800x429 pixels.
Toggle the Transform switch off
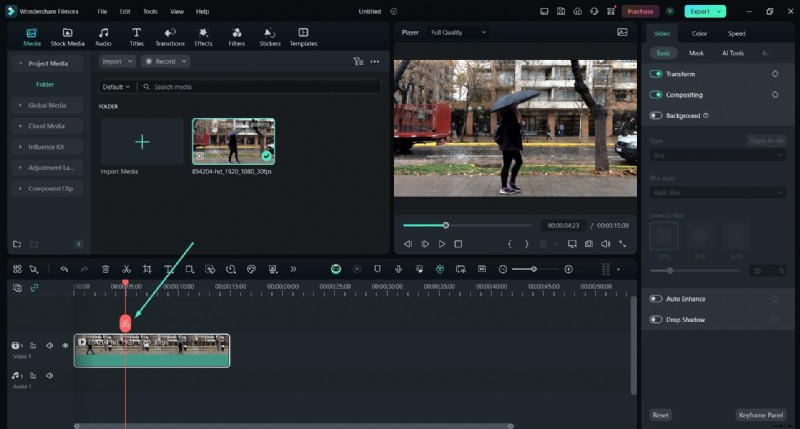657,74
